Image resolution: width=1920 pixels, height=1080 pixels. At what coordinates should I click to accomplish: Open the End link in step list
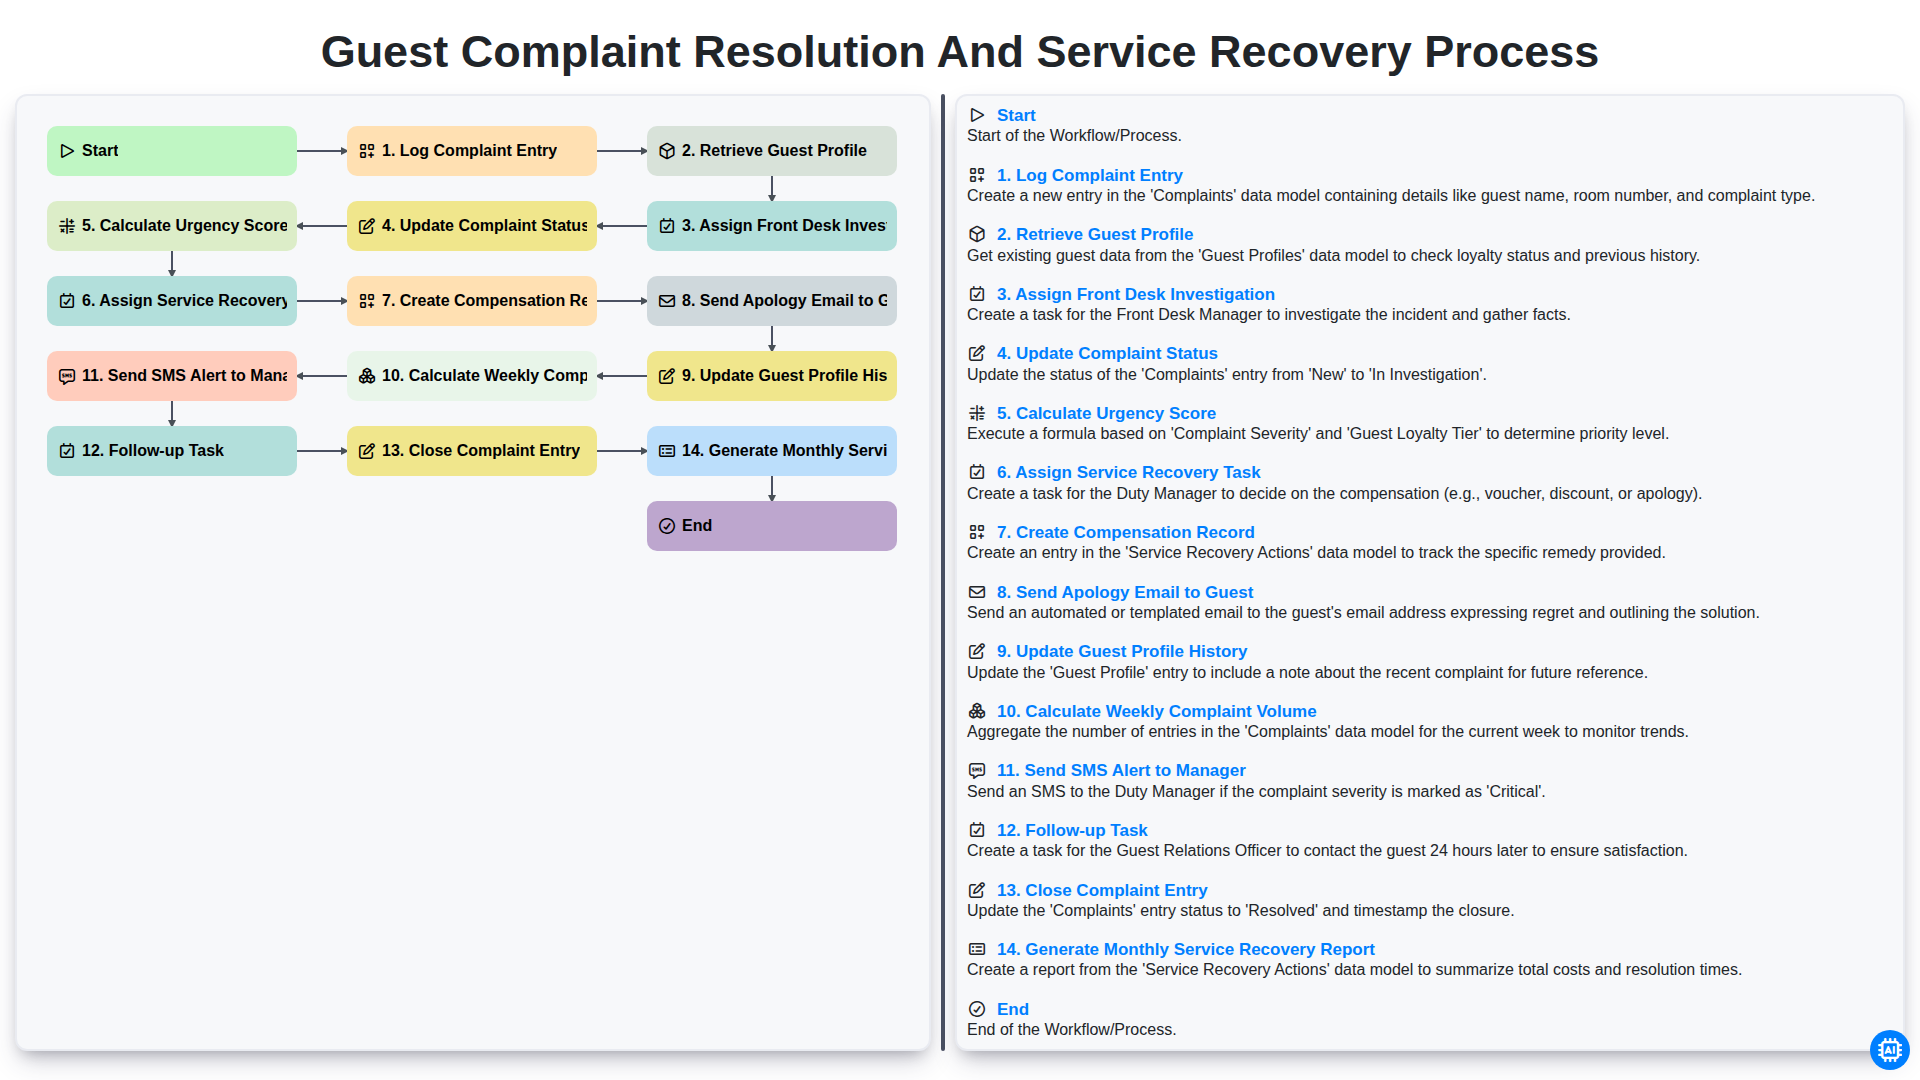click(1012, 1009)
